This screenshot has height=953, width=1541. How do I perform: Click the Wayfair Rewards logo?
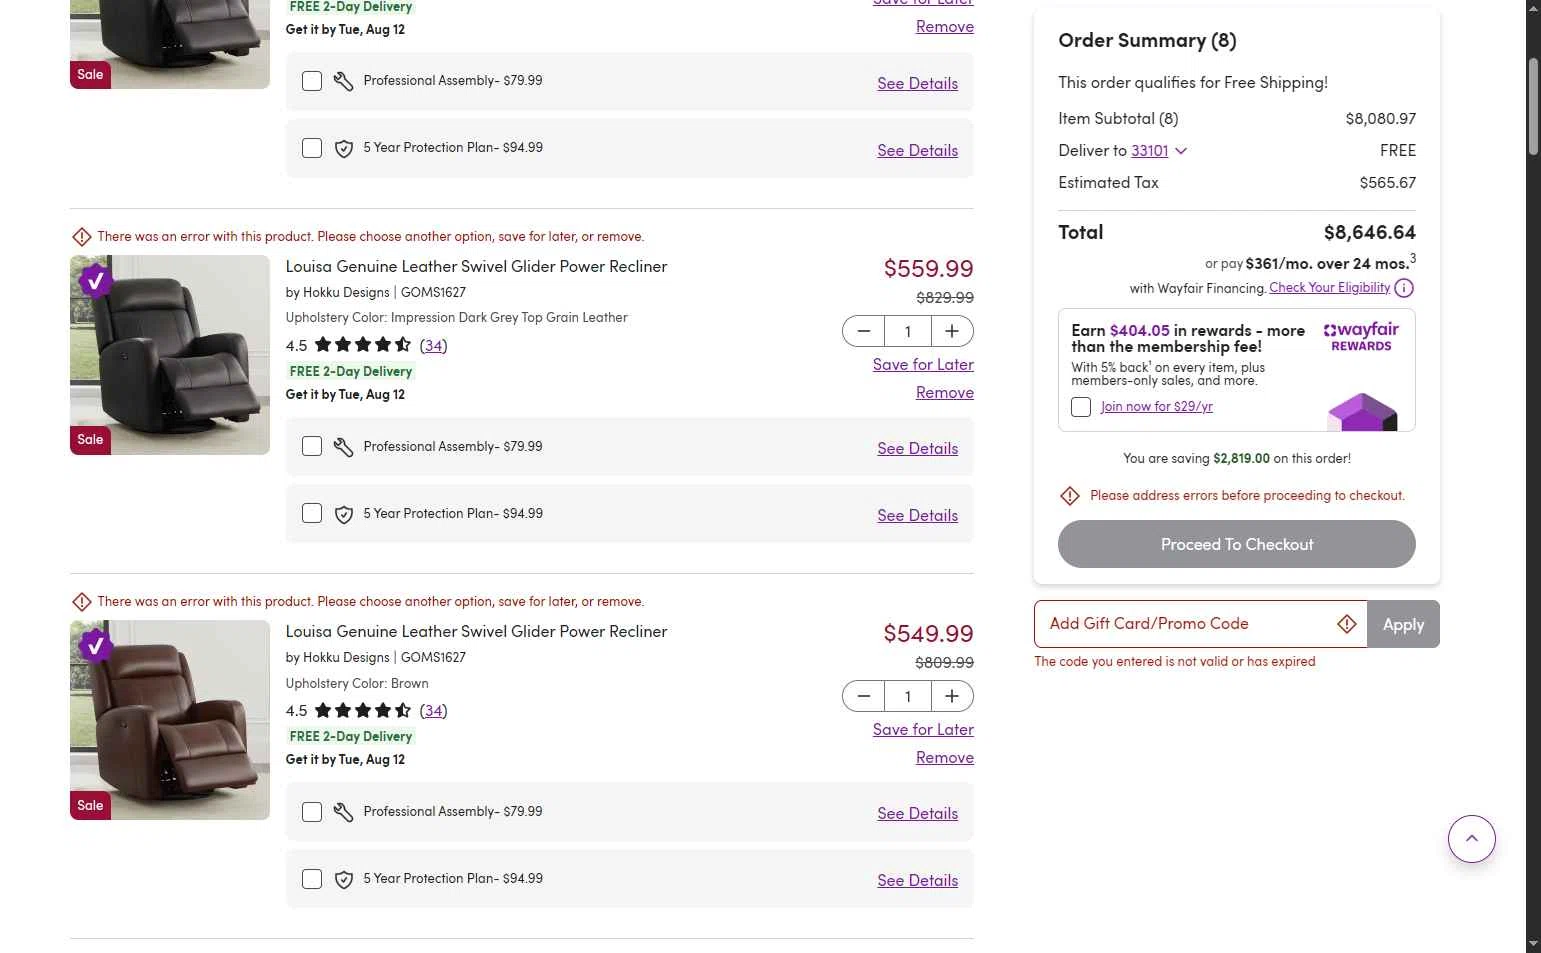point(1361,336)
